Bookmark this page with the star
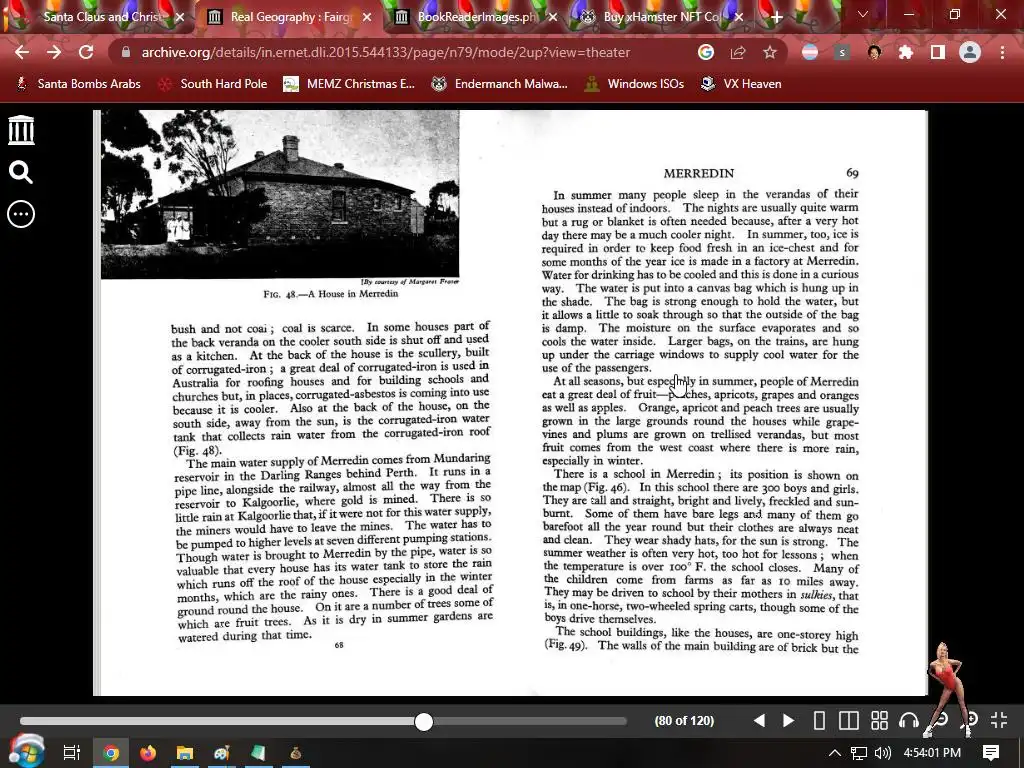 point(770,52)
